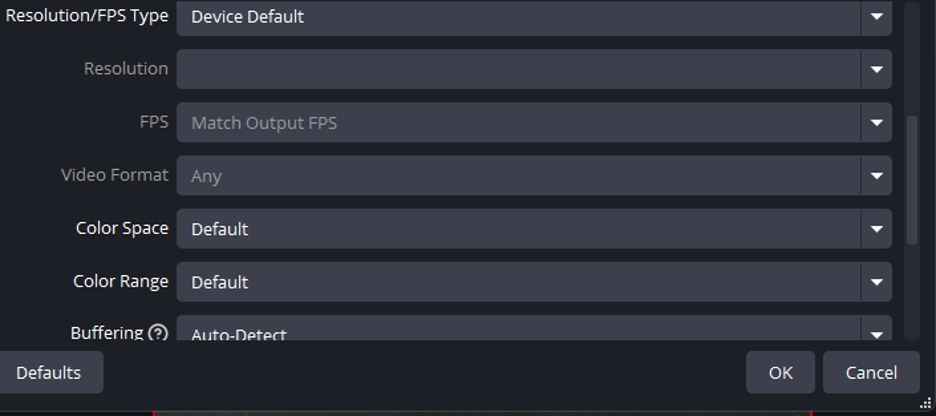
Task: Click the window resize grip corner
Action: point(925,403)
